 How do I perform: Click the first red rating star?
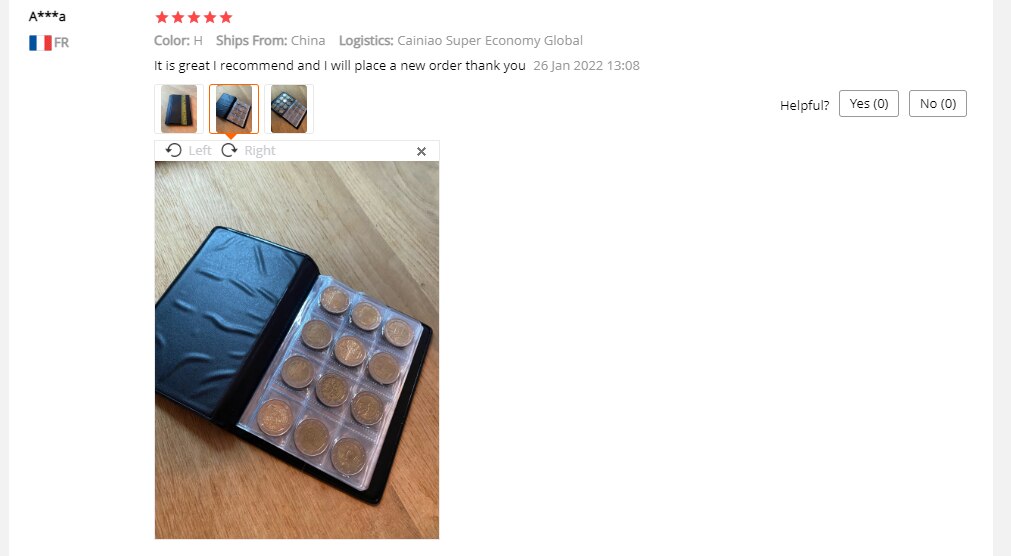tap(162, 17)
